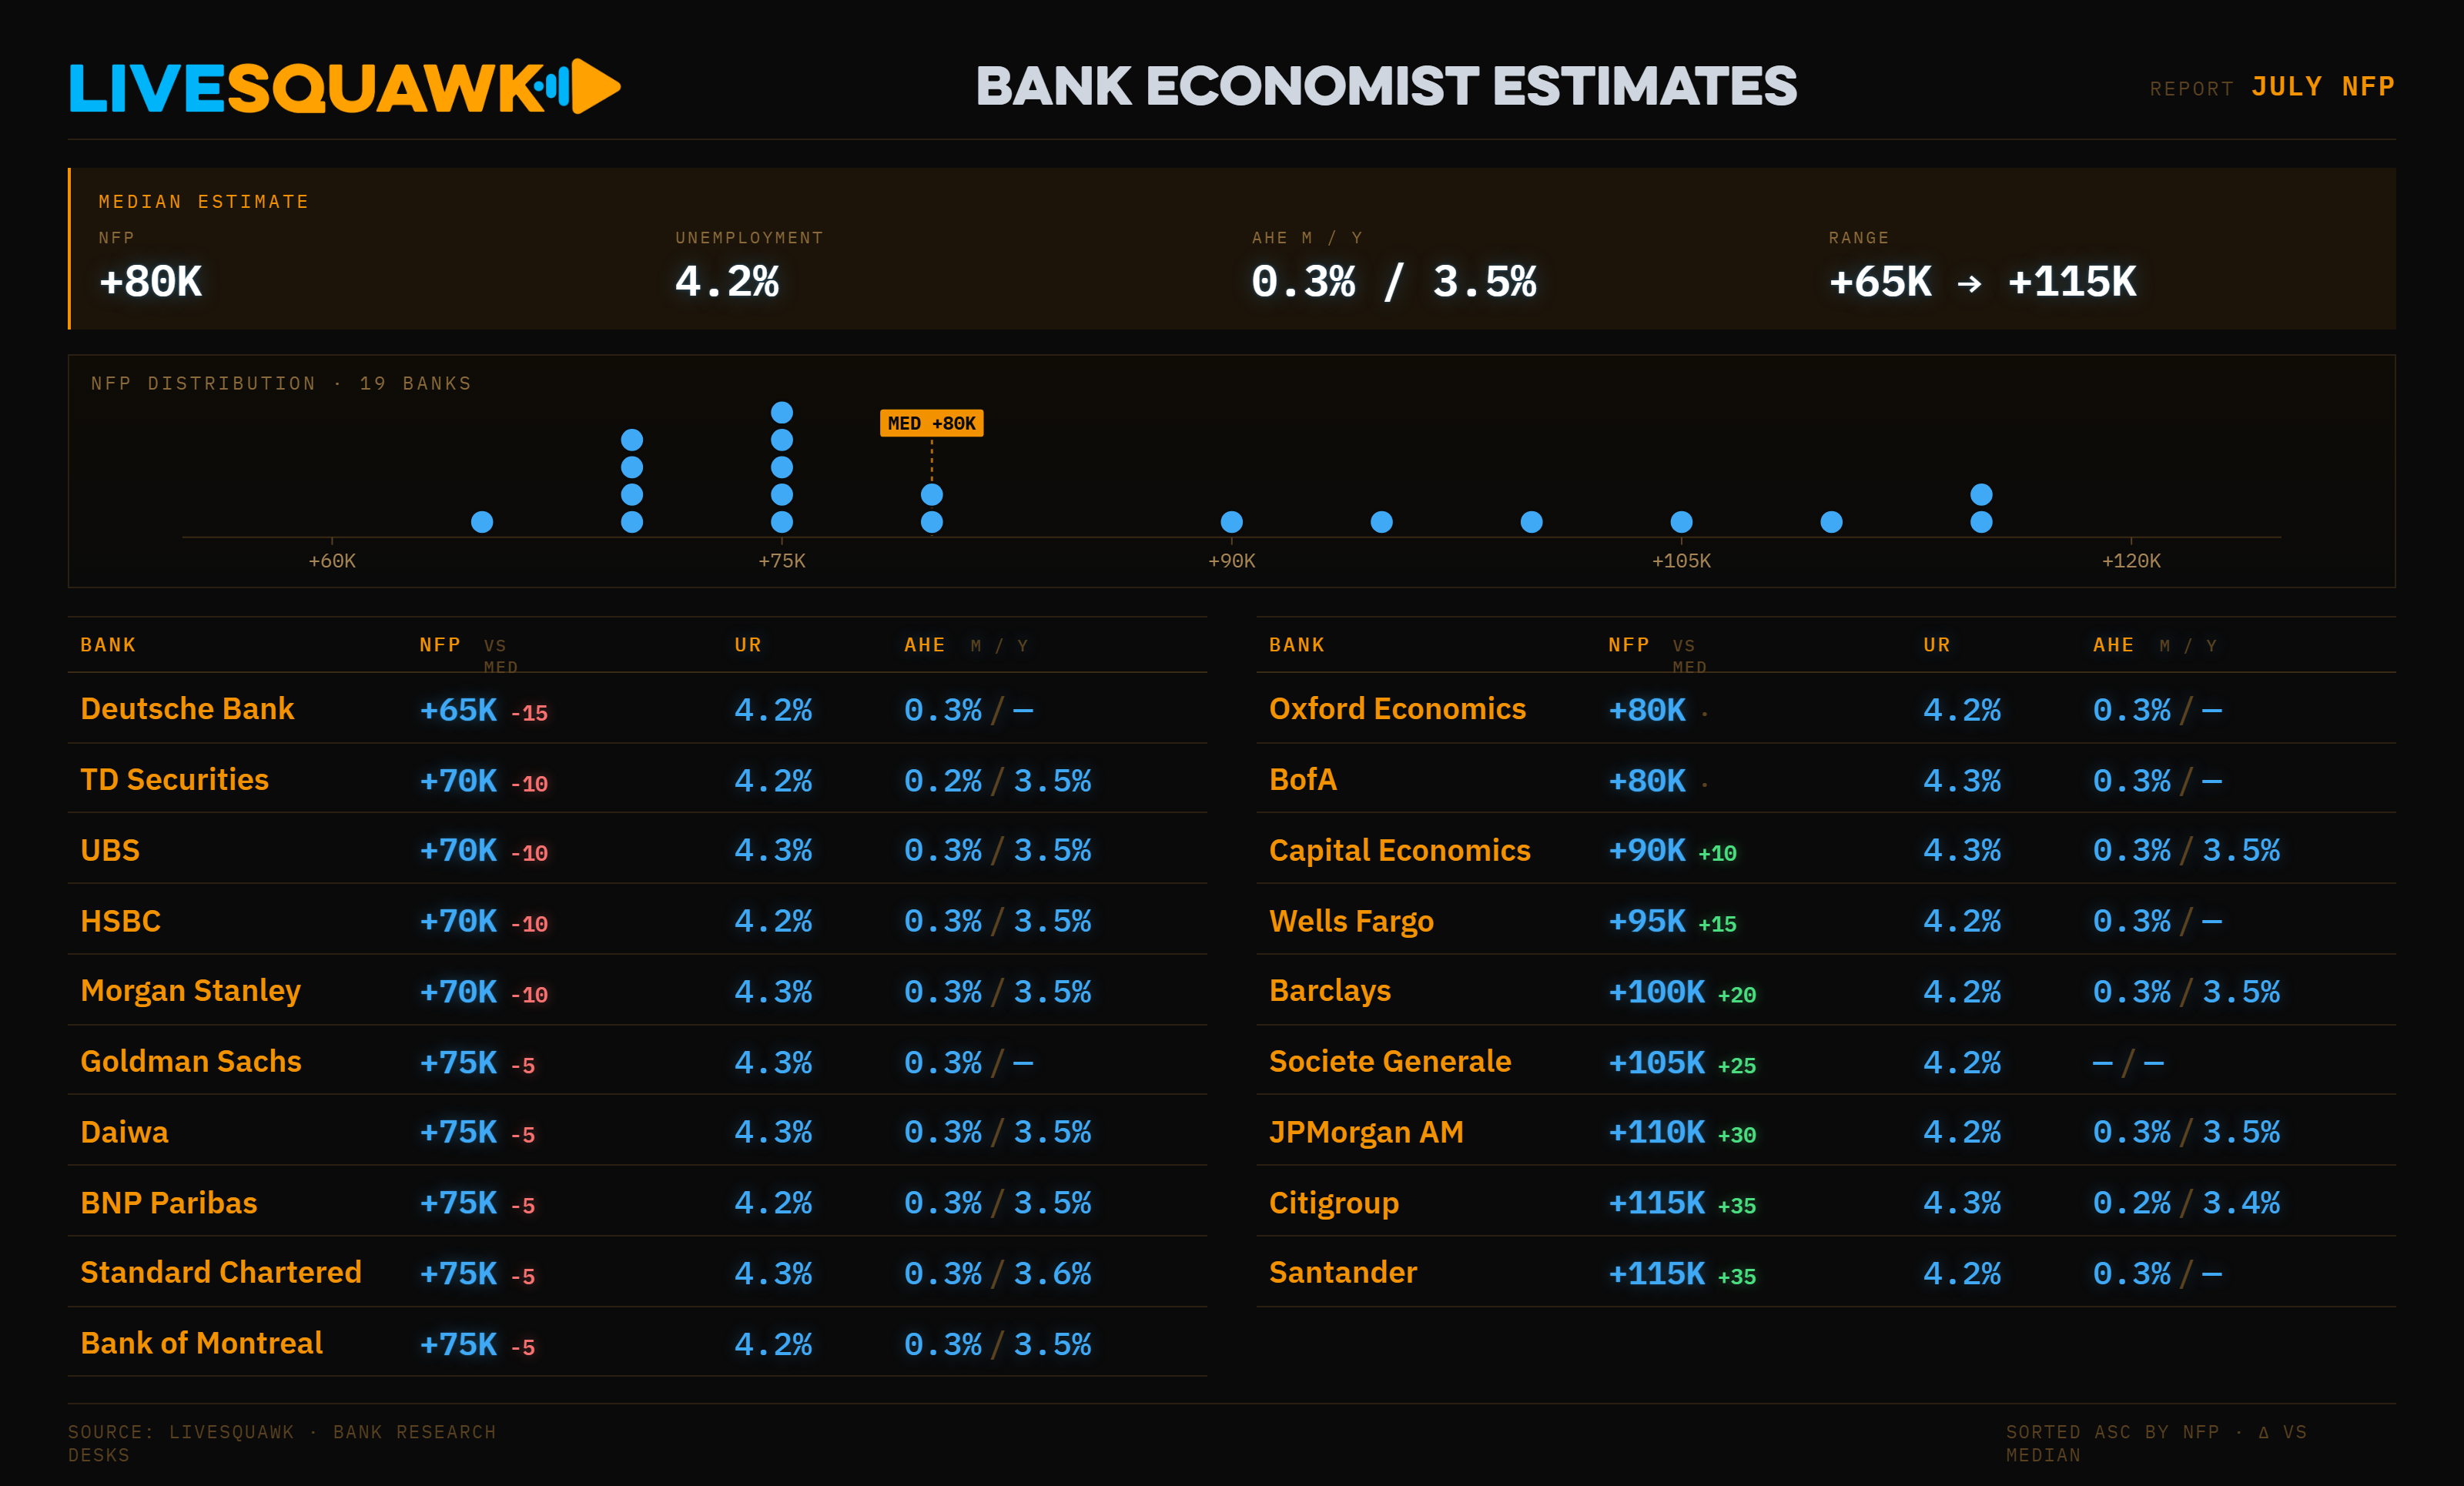Click the "Societe Generale" bank name
This screenshot has height=1486, width=2464.
pos(1390,1061)
